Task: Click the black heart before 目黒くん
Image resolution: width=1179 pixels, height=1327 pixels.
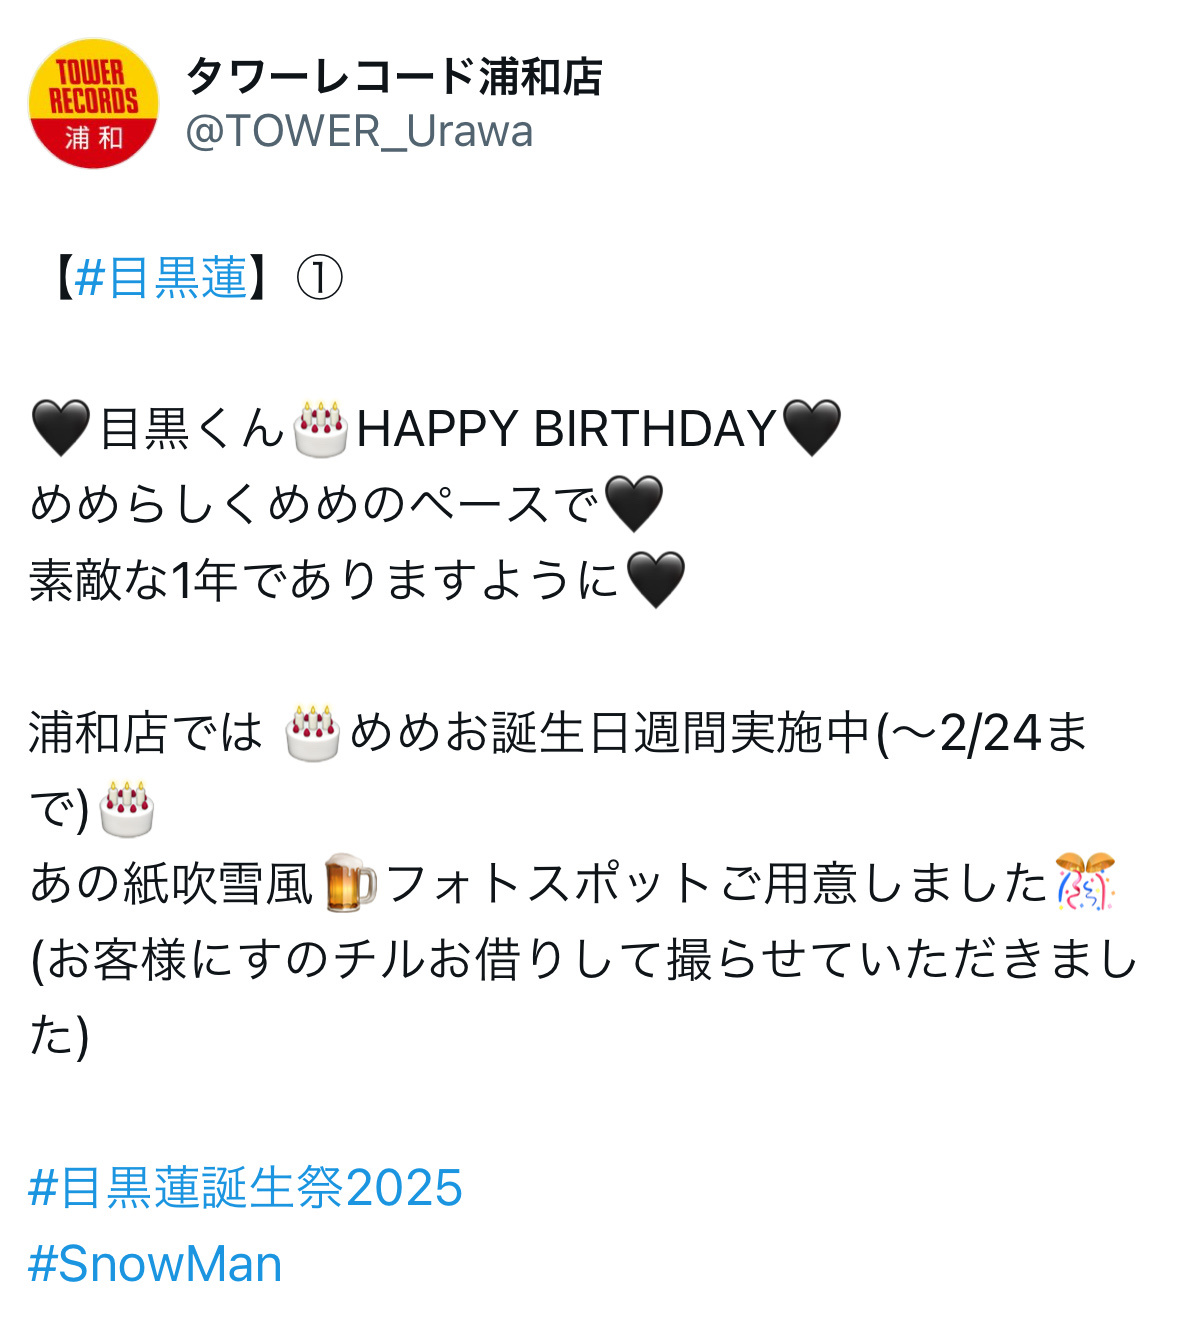Action: tap(61, 428)
